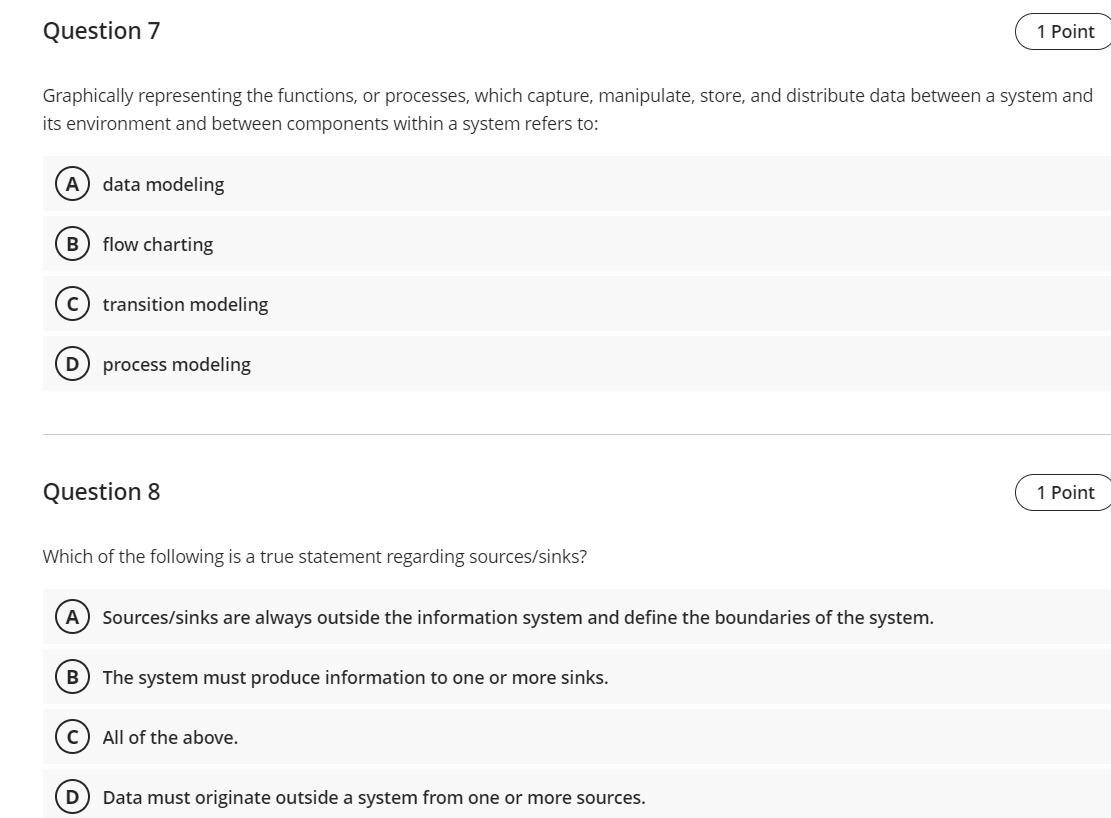Click the 1 Point badge on Question 8
Image resolution: width=1111 pixels, height=818 pixels.
(1063, 492)
